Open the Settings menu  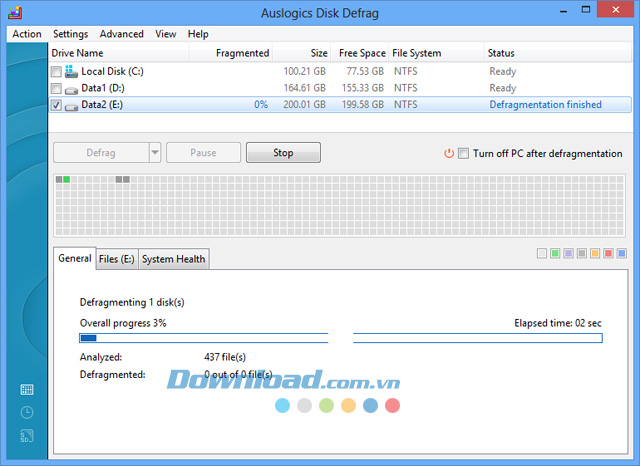coord(71,34)
